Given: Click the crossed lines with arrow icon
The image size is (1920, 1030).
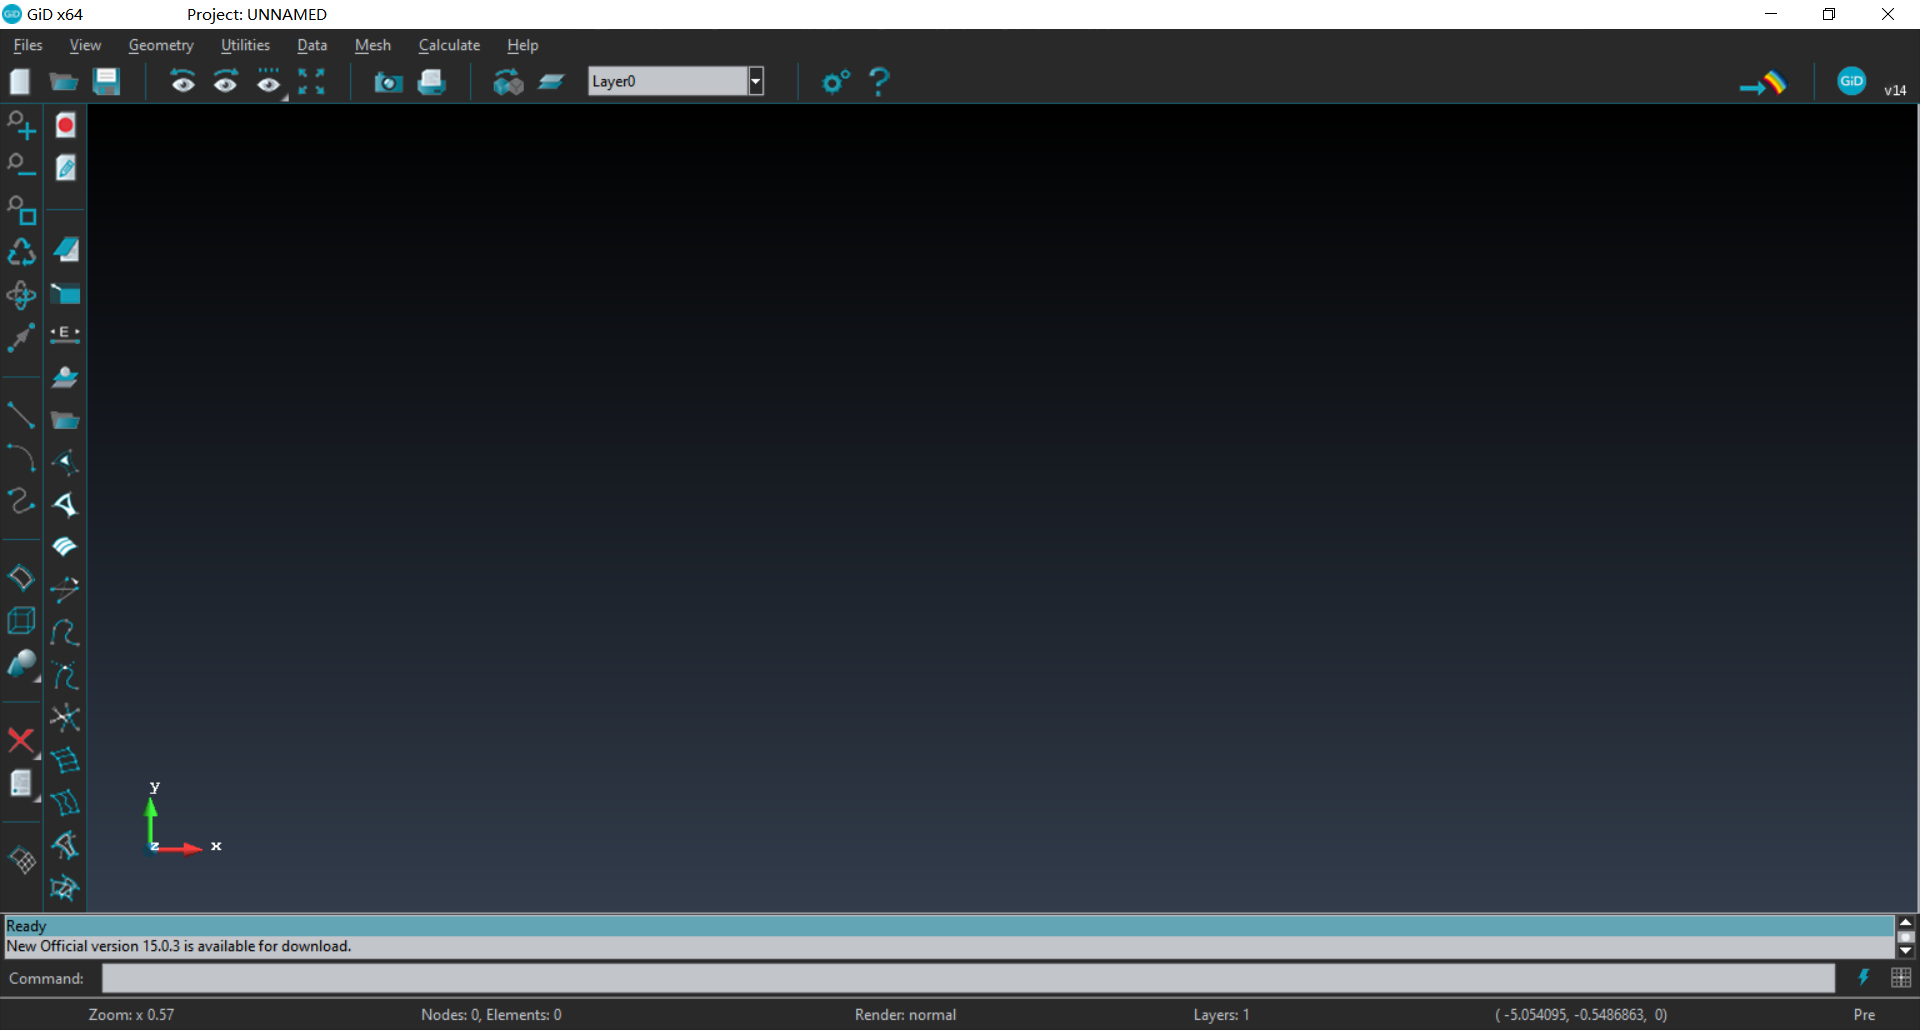Looking at the screenshot, I should pos(65,589).
